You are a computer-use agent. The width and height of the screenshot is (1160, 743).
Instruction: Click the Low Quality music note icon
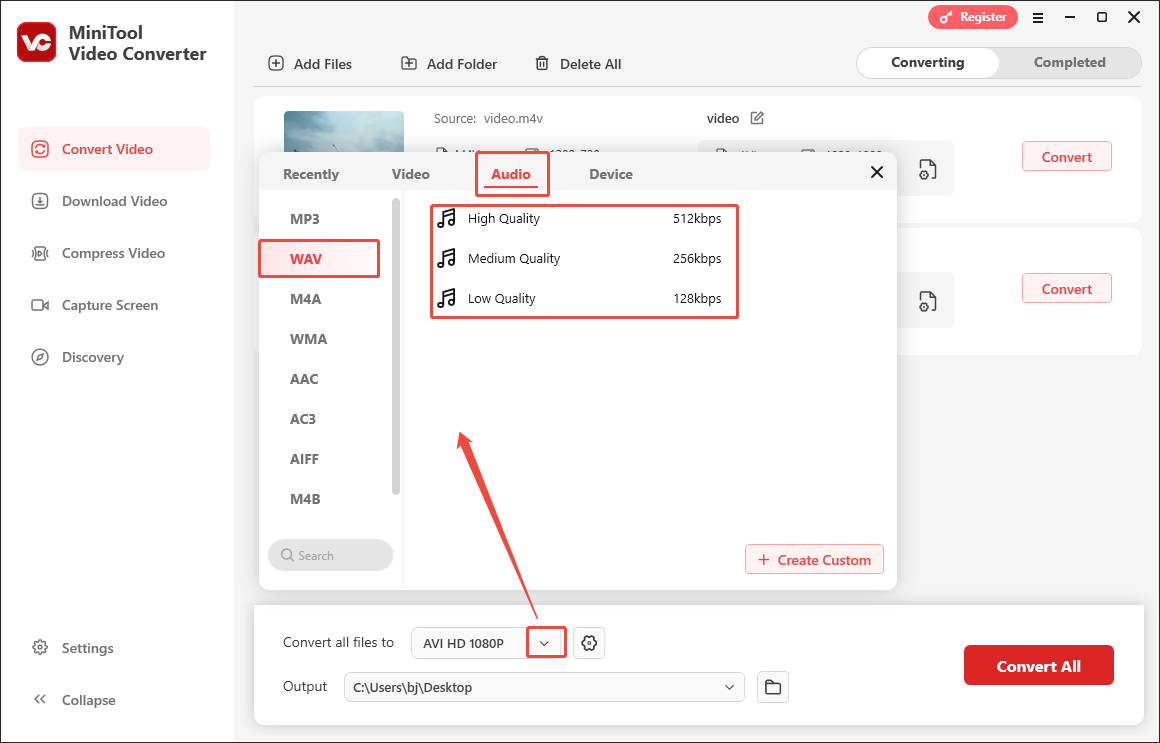click(446, 298)
